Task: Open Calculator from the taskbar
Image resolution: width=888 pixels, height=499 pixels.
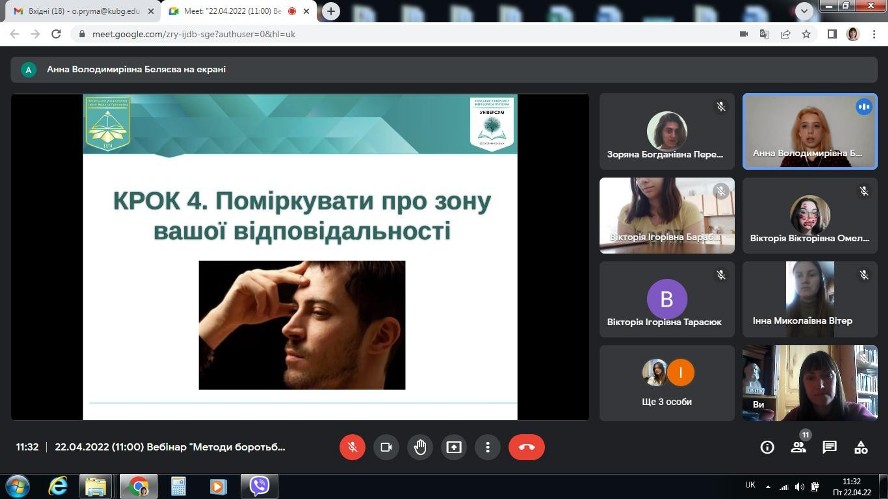Action: point(178,486)
